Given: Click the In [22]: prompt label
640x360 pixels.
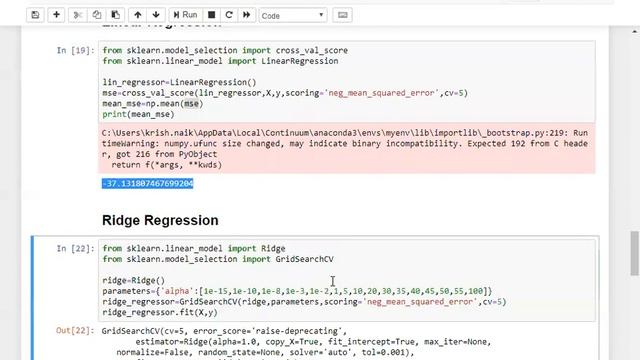Looking at the screenshot, I should 76,249.
